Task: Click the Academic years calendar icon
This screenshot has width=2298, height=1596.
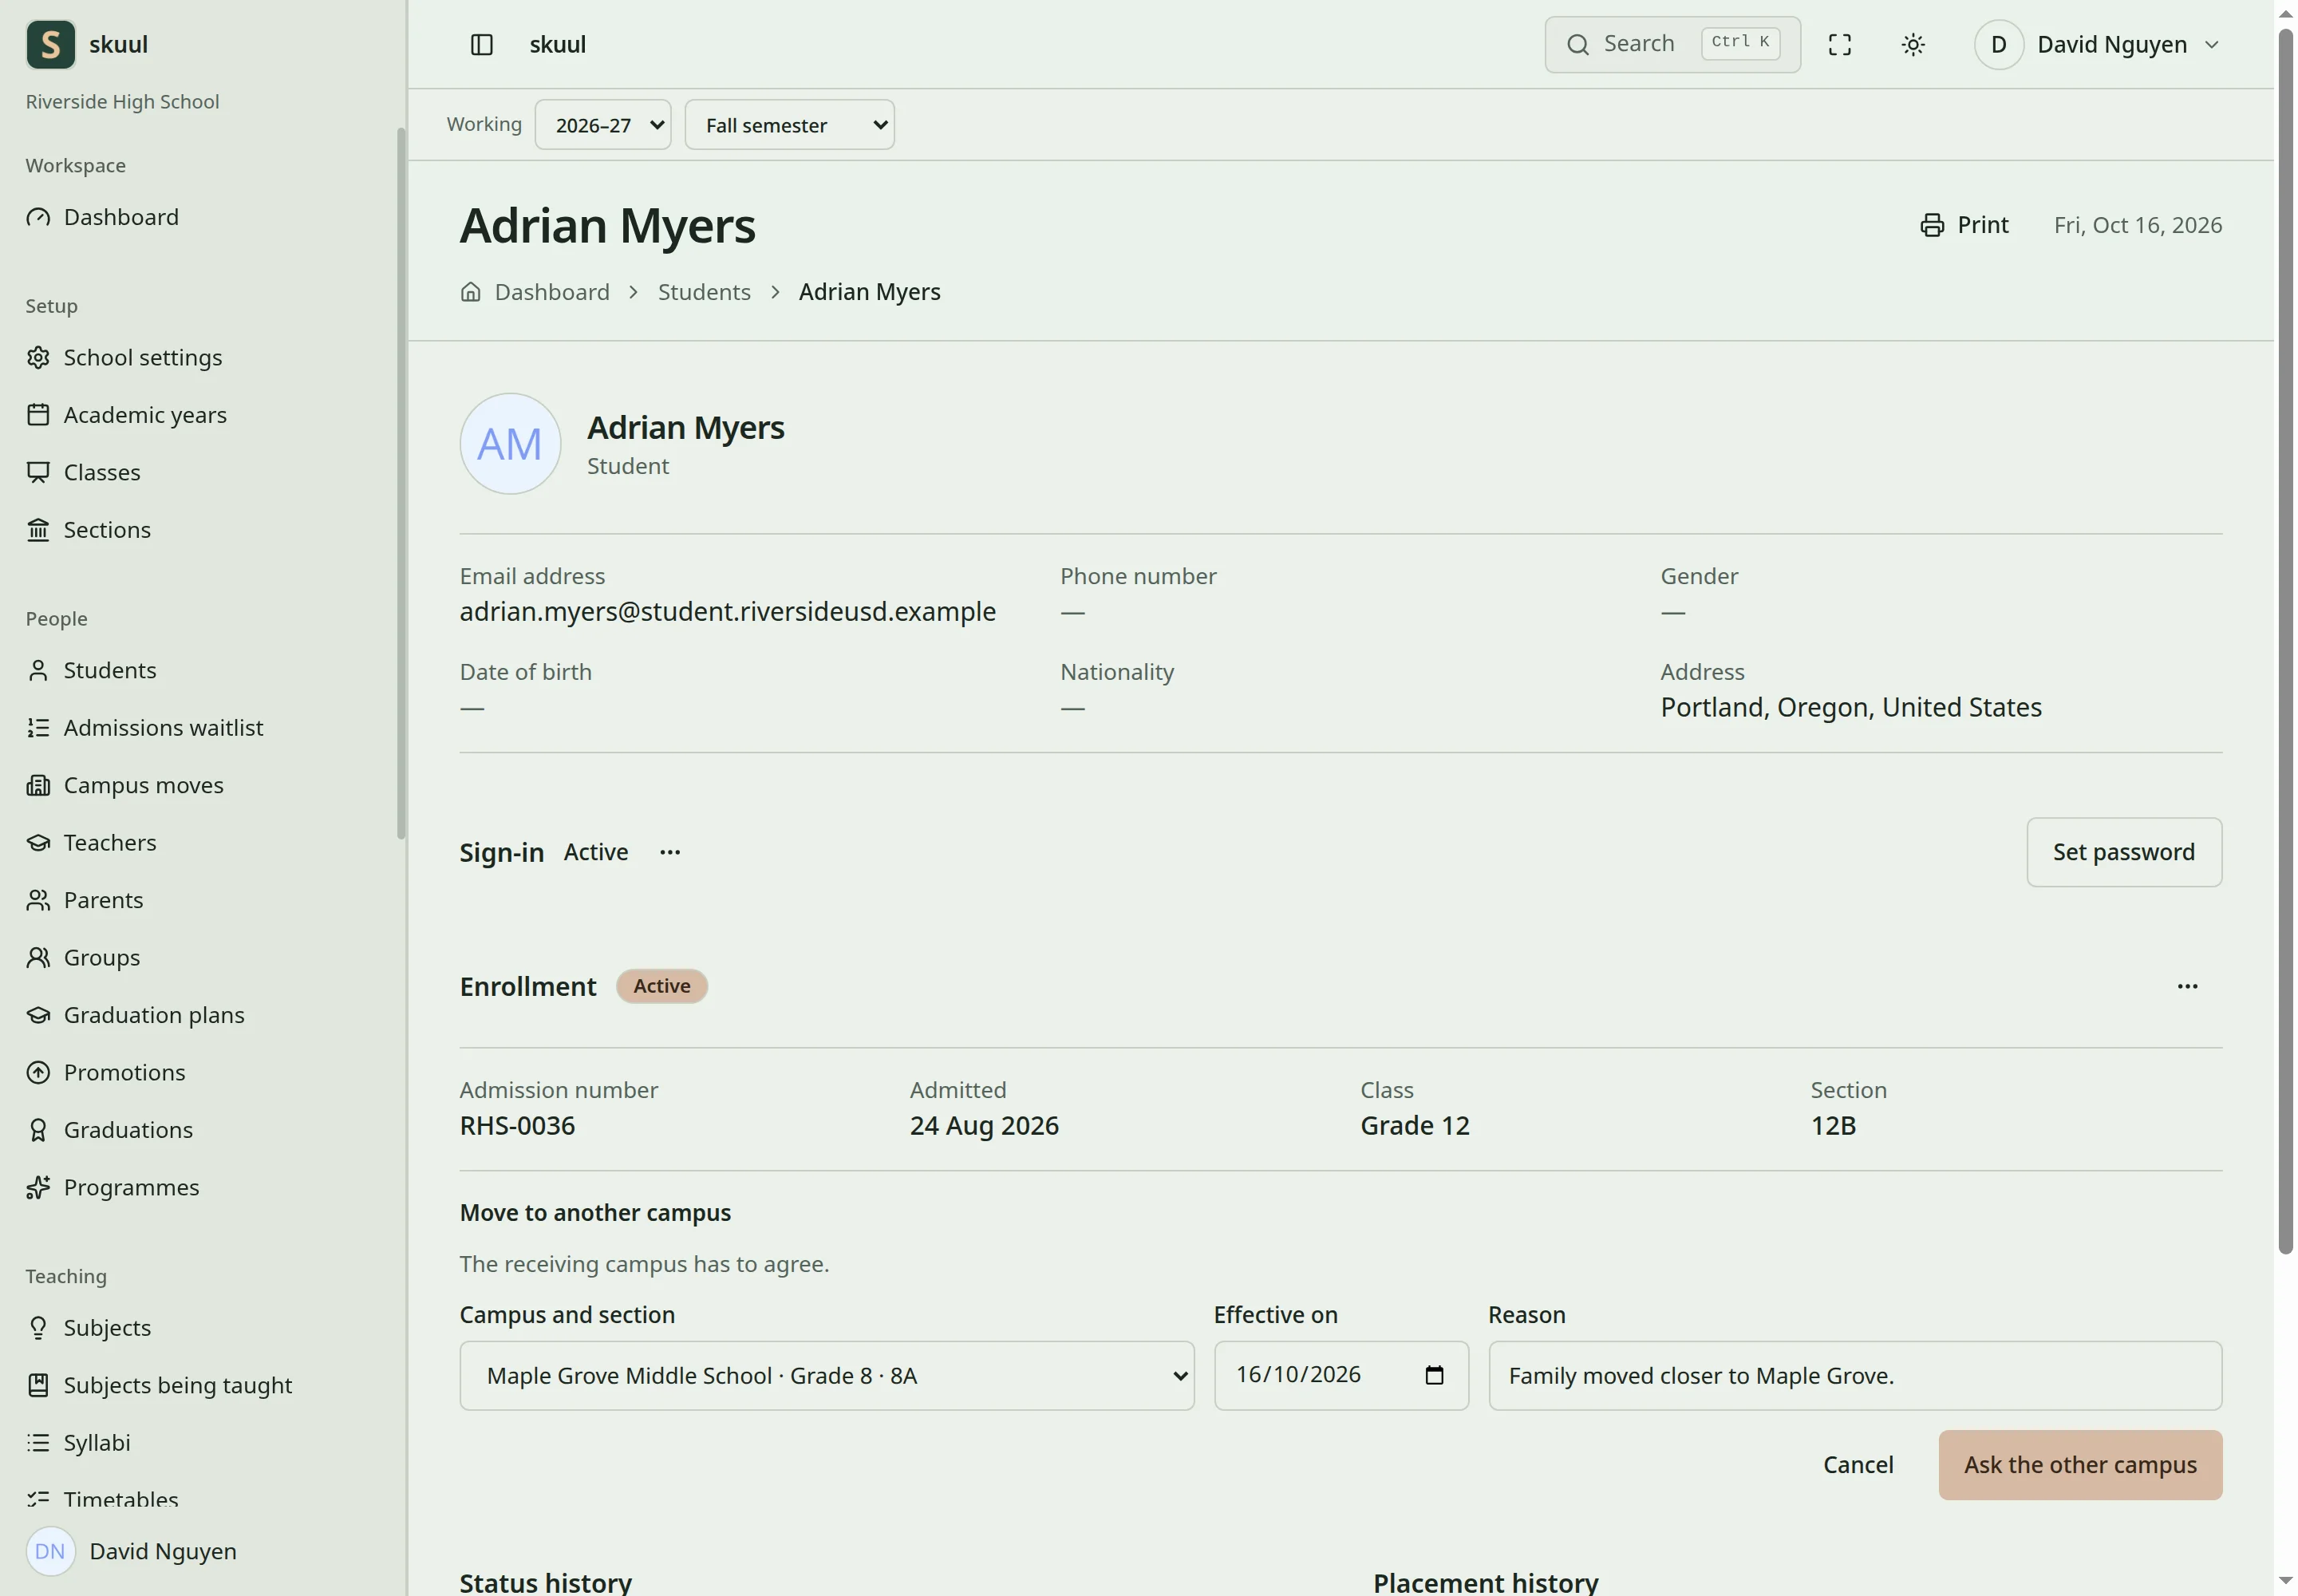Action: (38, 415)
